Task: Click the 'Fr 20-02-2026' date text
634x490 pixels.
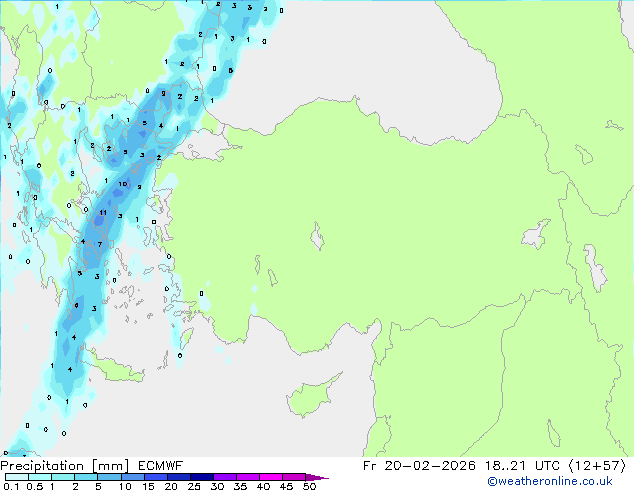Action: click(419, 466)
